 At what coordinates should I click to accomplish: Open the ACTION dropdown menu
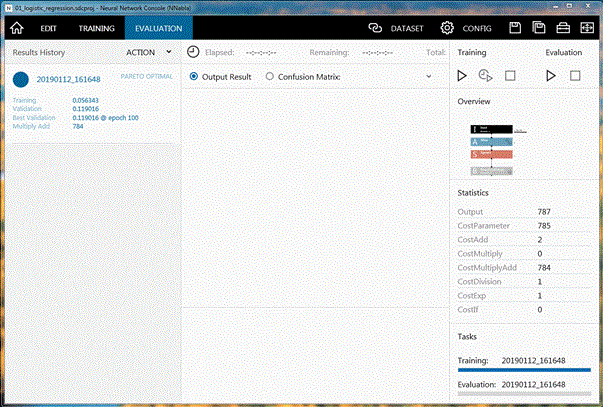point(149,52)
